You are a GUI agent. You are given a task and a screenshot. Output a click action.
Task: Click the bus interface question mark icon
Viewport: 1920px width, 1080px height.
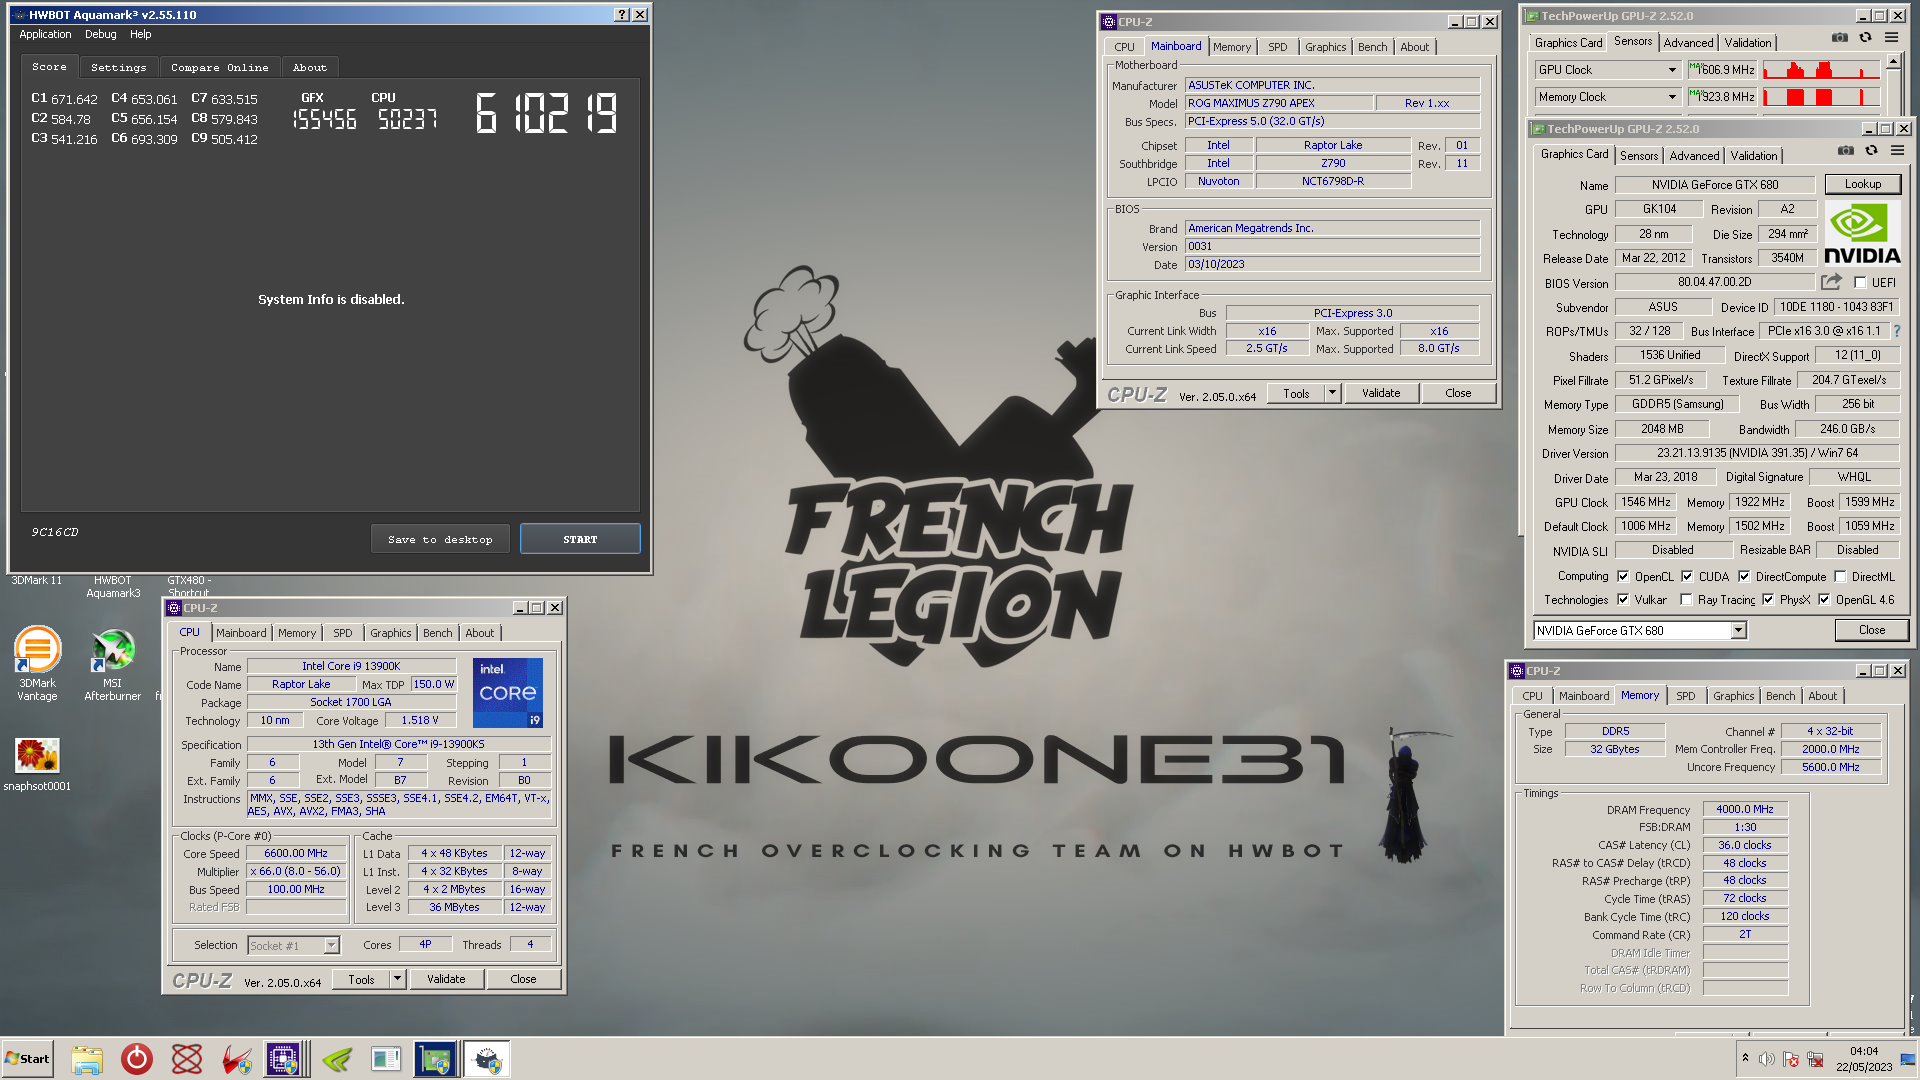(x=1896, y=331)
